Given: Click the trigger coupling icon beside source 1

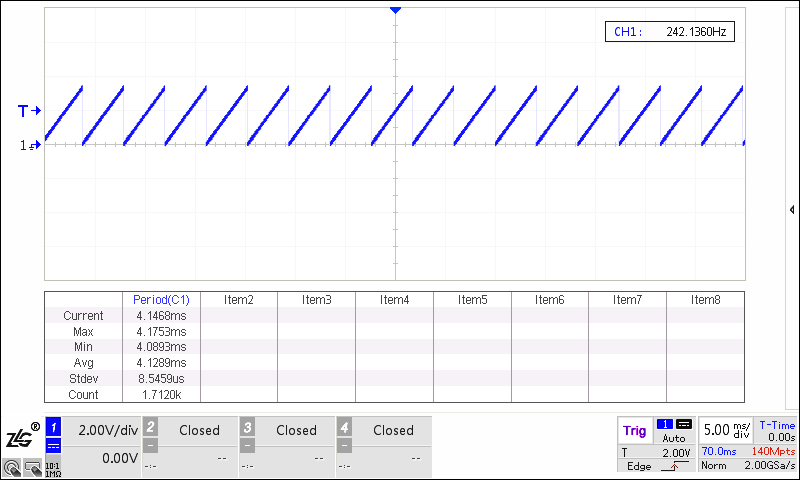Looking at the screenshot, I should coord(684,425).
